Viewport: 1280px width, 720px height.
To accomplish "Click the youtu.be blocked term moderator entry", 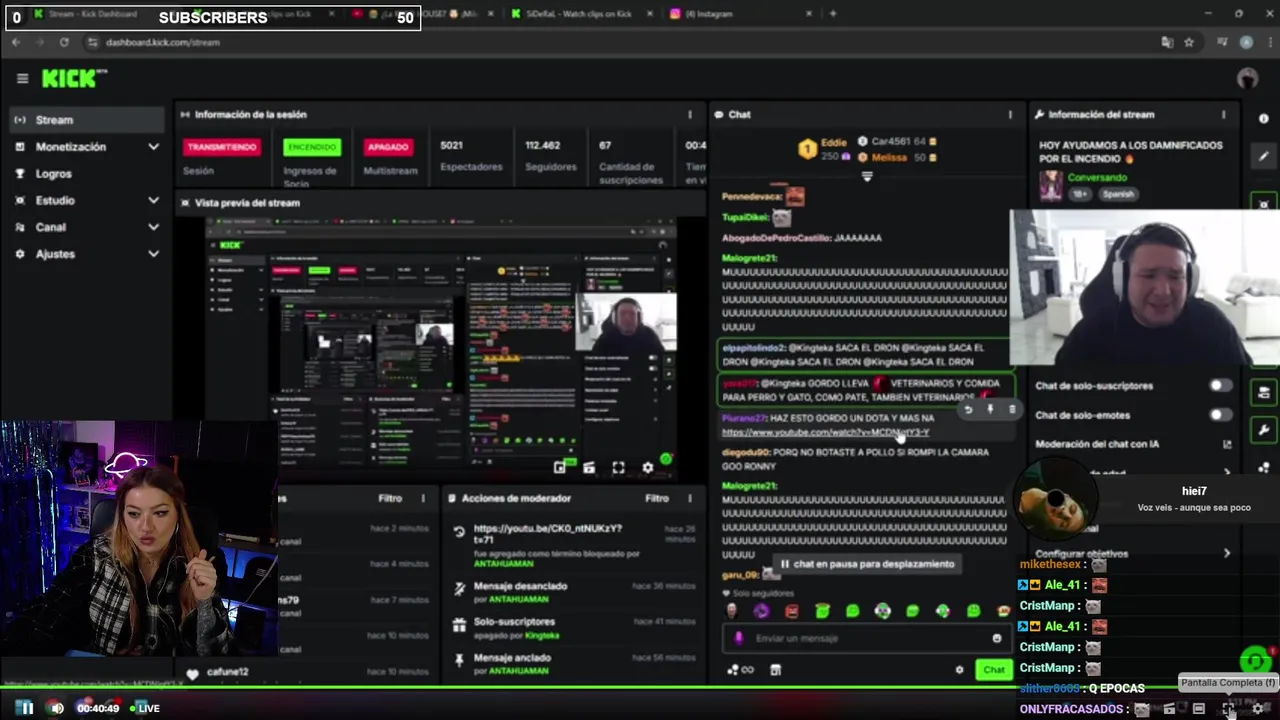I will tap(574, 545).
